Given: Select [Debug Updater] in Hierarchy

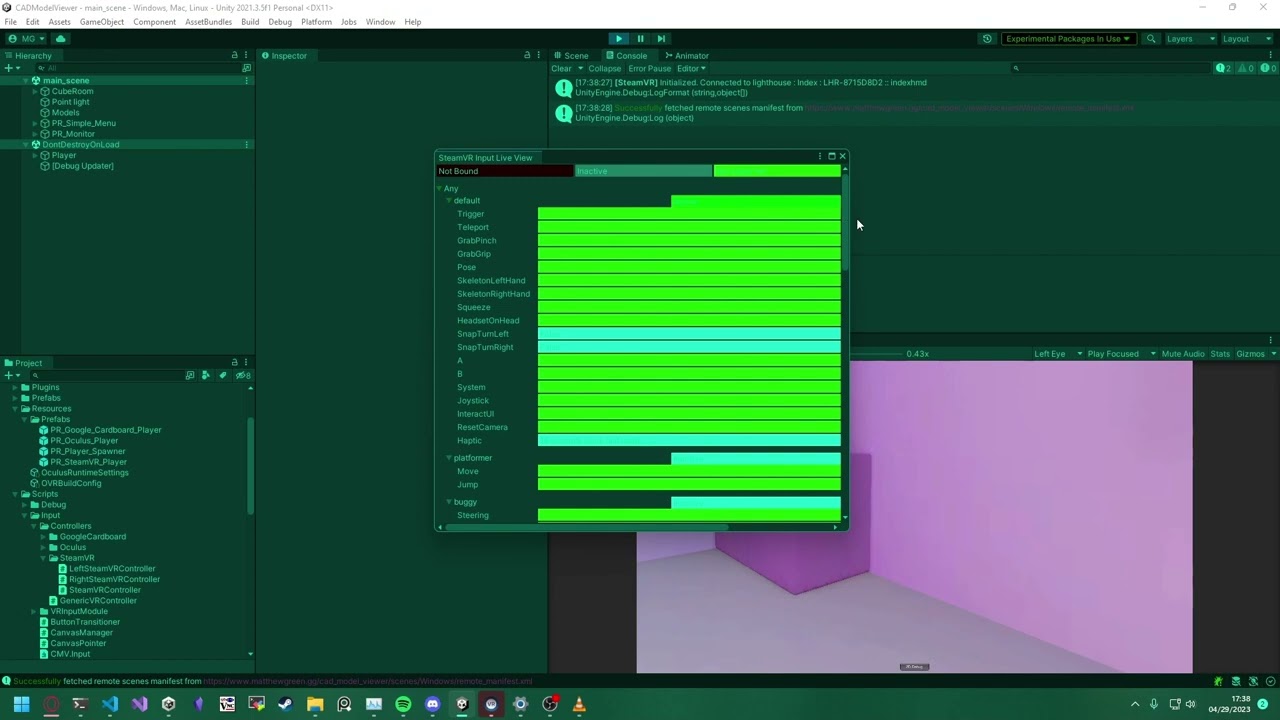Looking at the screenshot, I should (82, 166).
